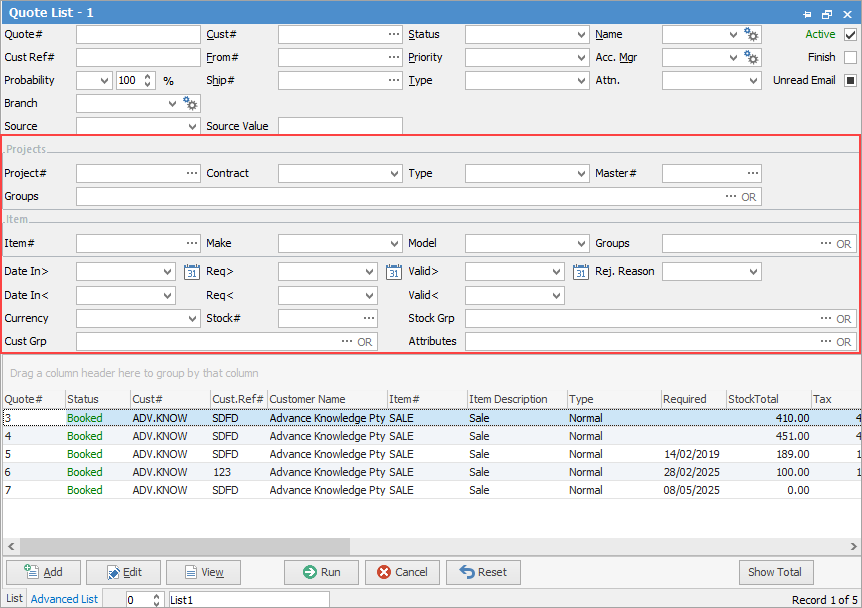
Task: Switch to the Advanced List tab
Action: click(64, 599)
